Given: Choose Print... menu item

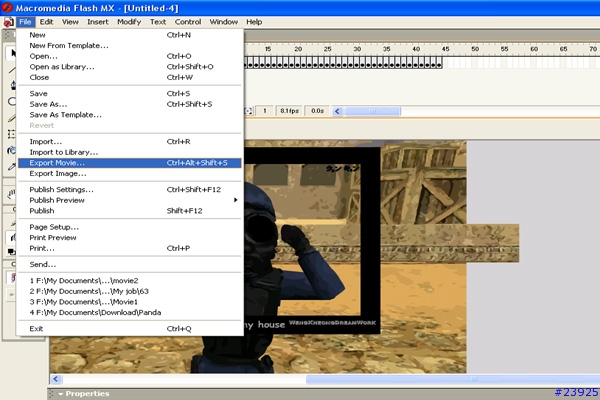Looking at the screenshot, I should (130, 248).
